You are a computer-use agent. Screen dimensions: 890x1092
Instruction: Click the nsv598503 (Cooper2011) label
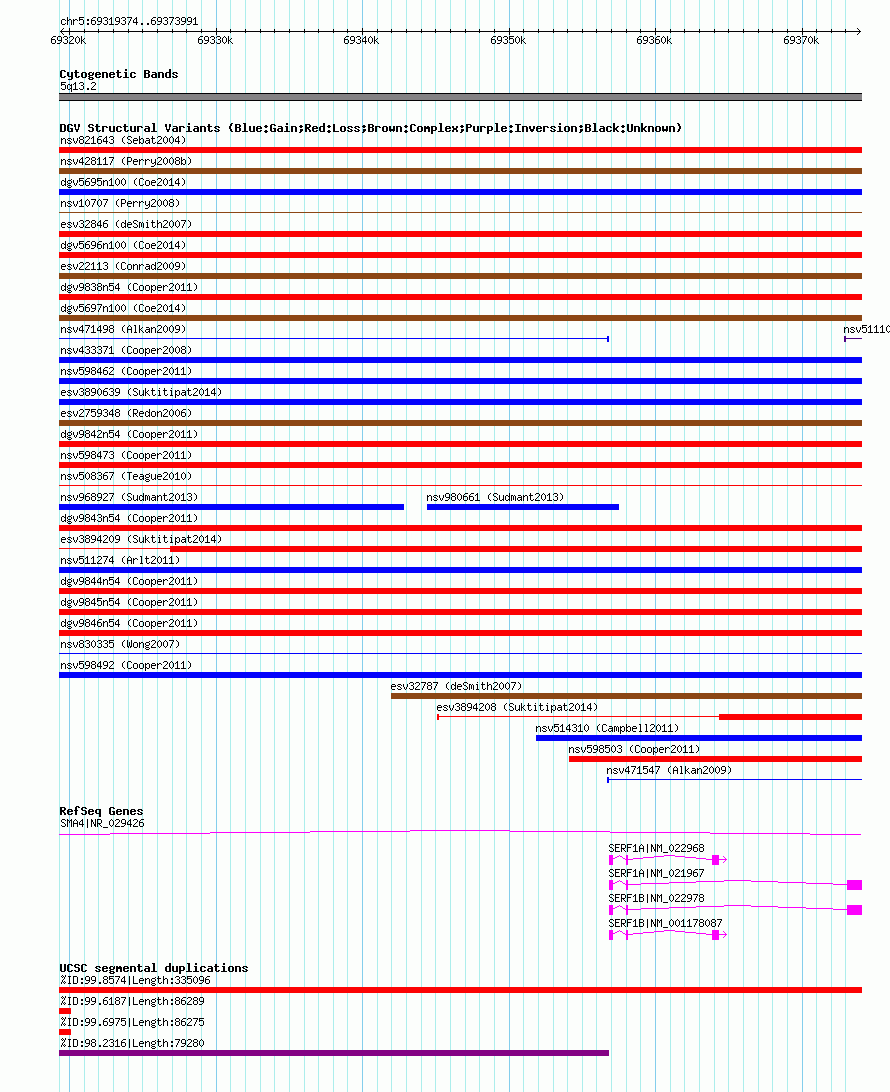point(634,749)
